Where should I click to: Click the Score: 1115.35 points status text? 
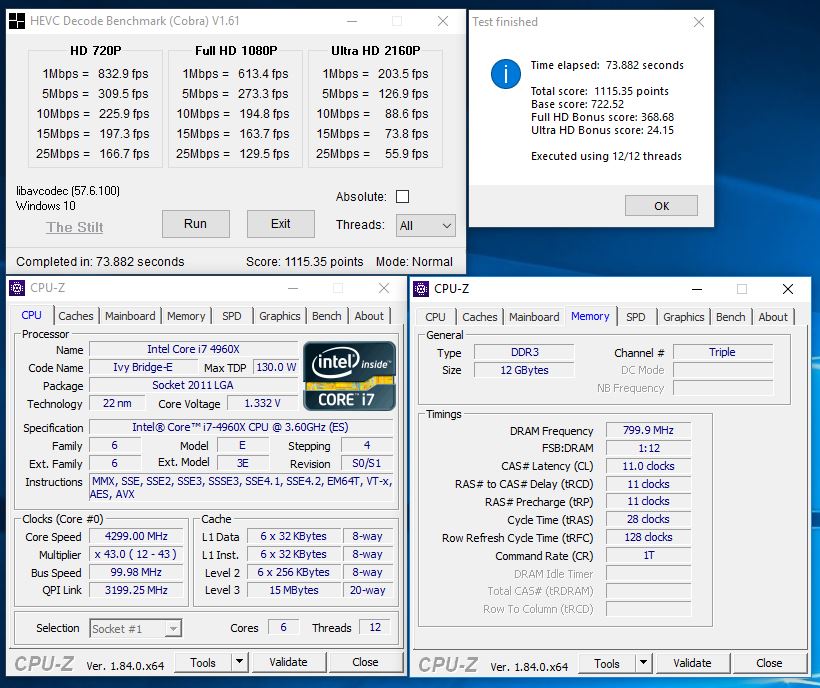(x=304, y=262)
